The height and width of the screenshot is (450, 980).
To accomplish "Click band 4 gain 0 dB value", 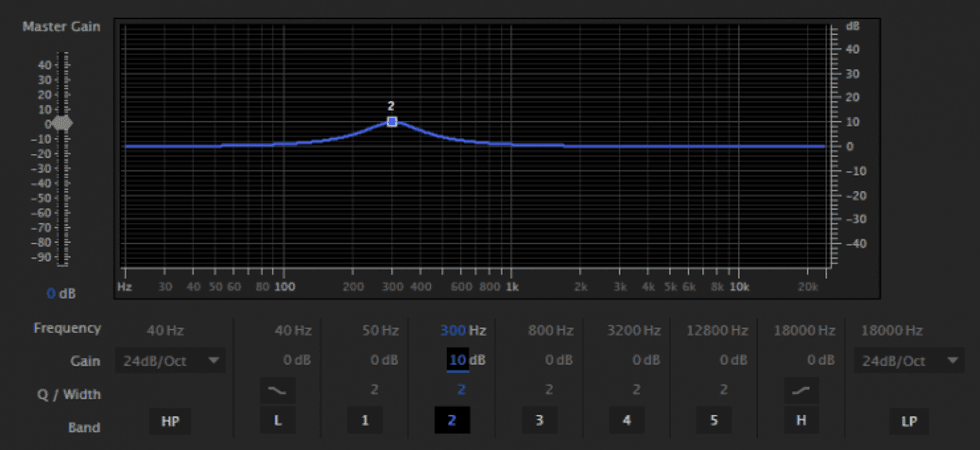I will [646, 360].
